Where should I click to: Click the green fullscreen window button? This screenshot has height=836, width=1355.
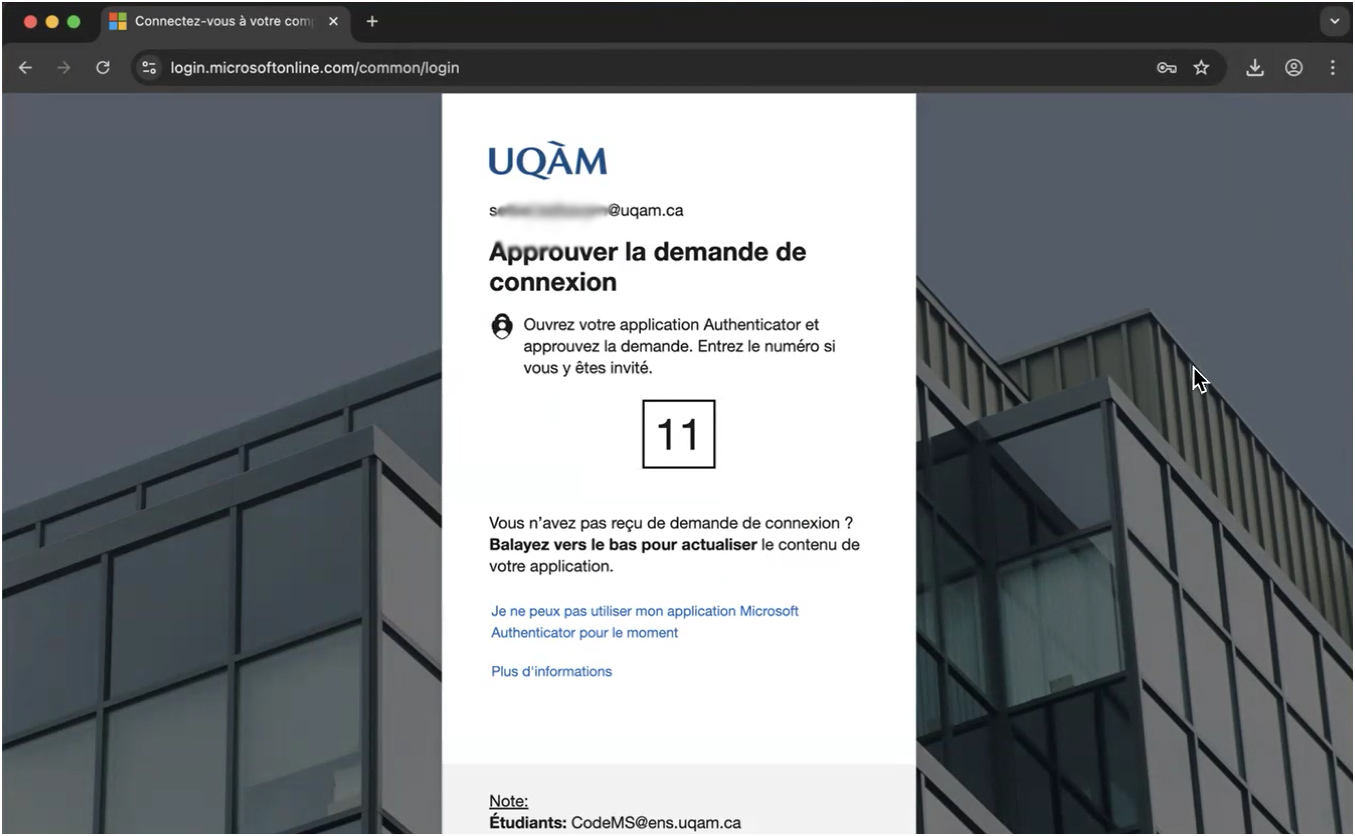tap(73, 21)
